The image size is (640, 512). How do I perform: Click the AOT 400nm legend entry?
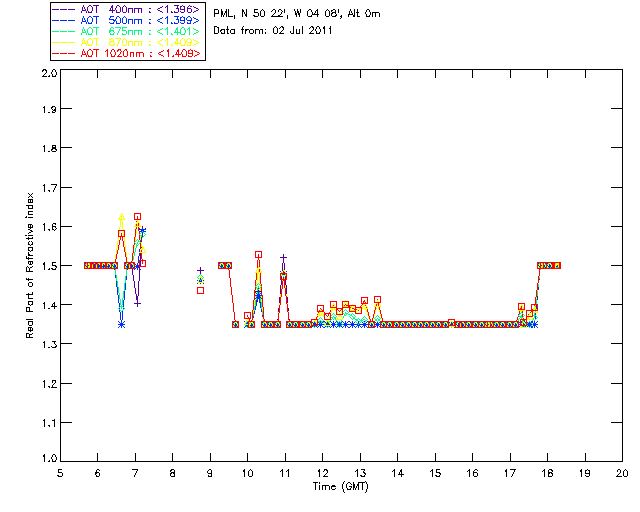coord(127,9)
